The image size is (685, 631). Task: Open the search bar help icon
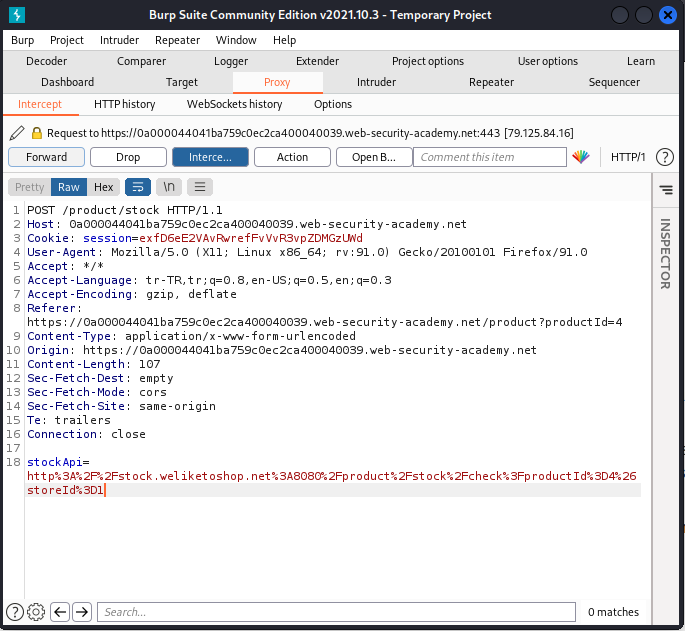(x=15, y=612)
